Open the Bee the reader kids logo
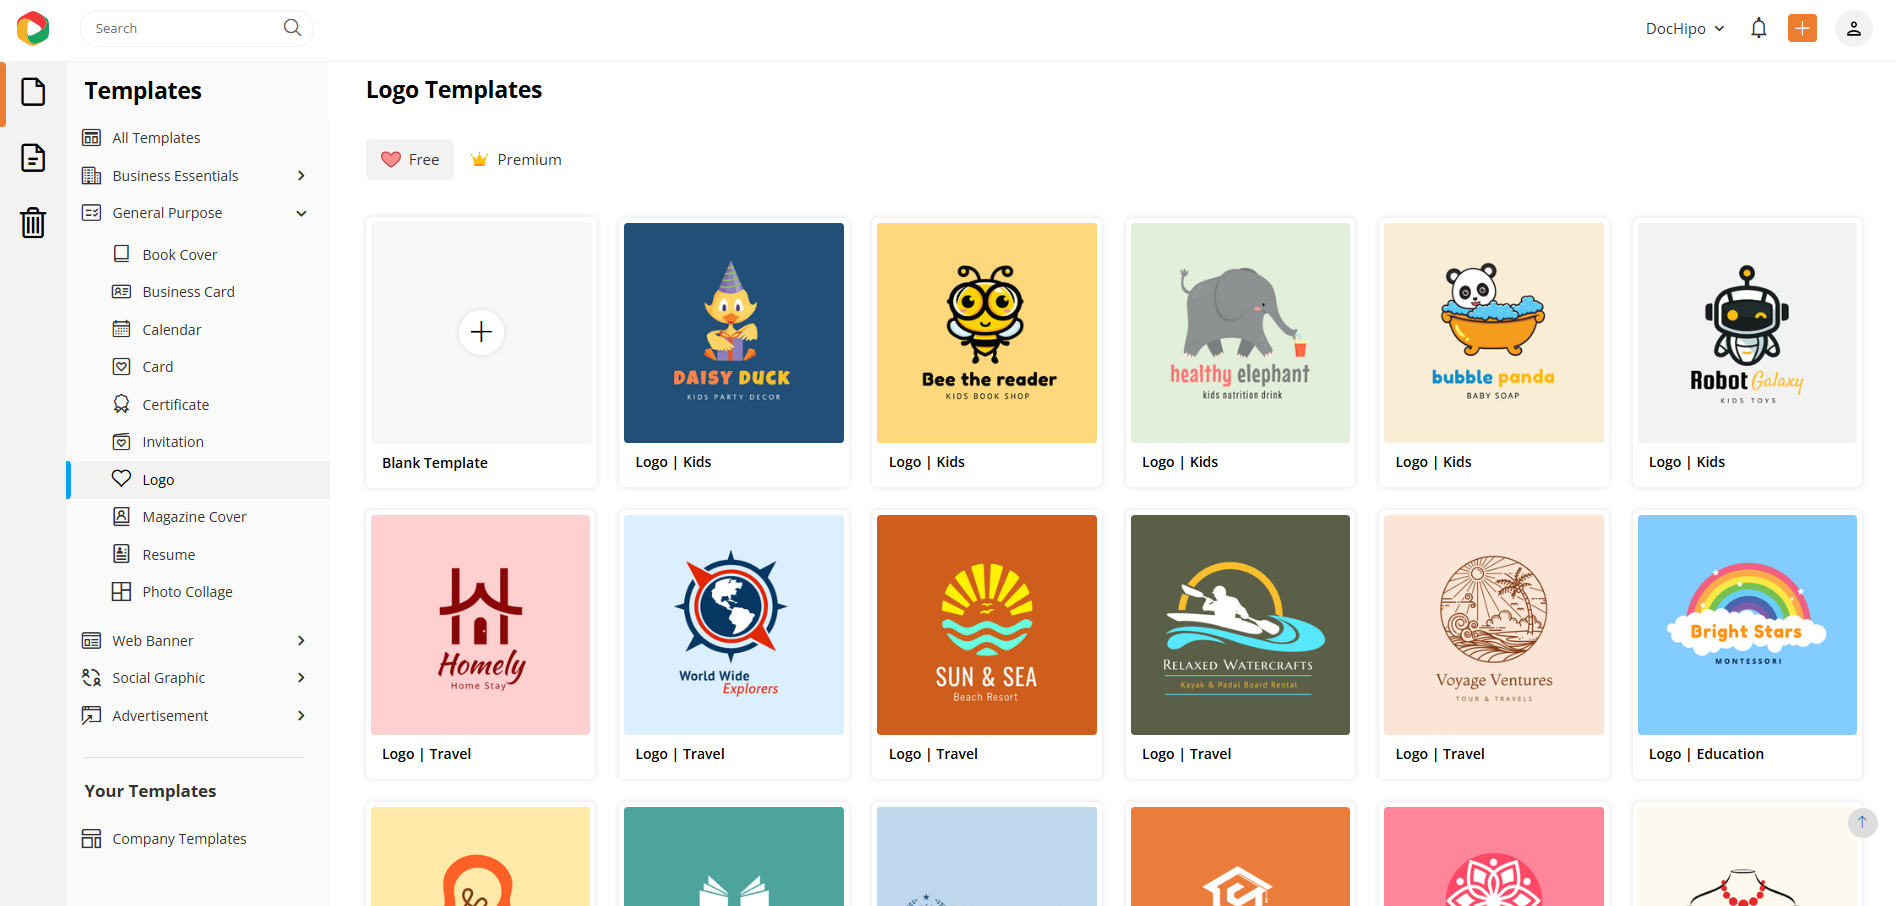Image resolution: width=1896 pixels, height=906 pixels. [986, 333]
